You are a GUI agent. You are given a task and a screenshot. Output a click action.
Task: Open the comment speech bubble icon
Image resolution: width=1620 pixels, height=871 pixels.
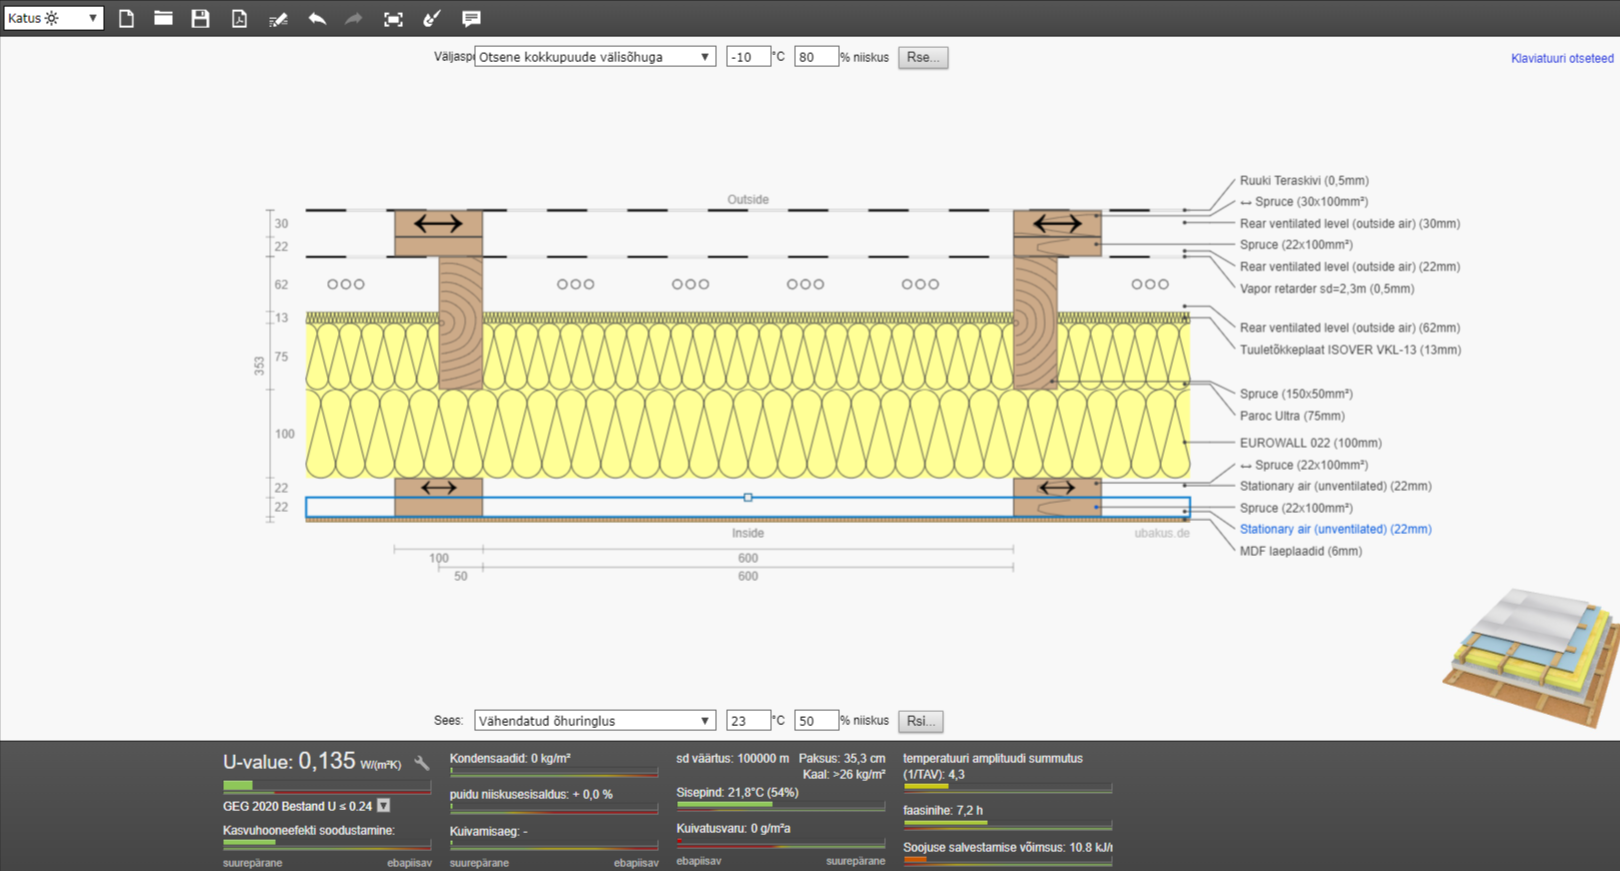pyautogui.click(x=471, y=18)
